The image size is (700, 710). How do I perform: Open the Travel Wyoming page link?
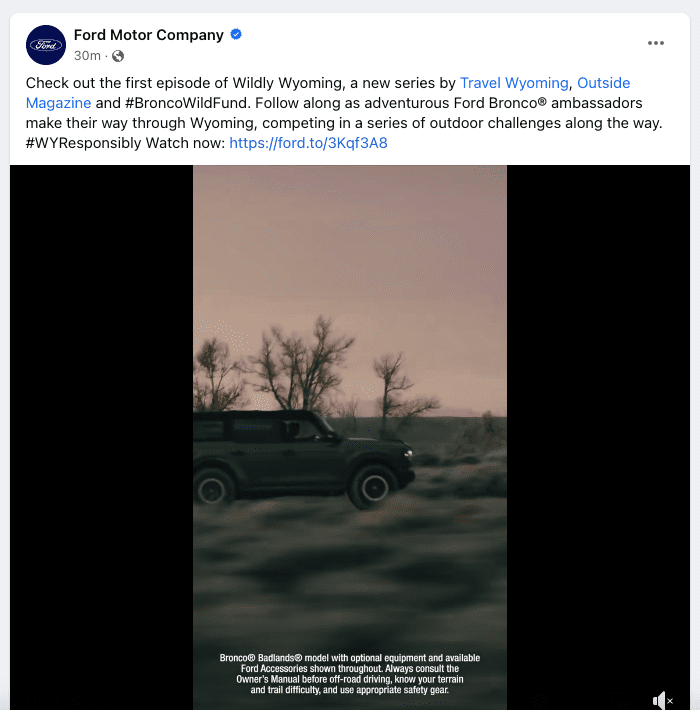[x=514, y=83]
